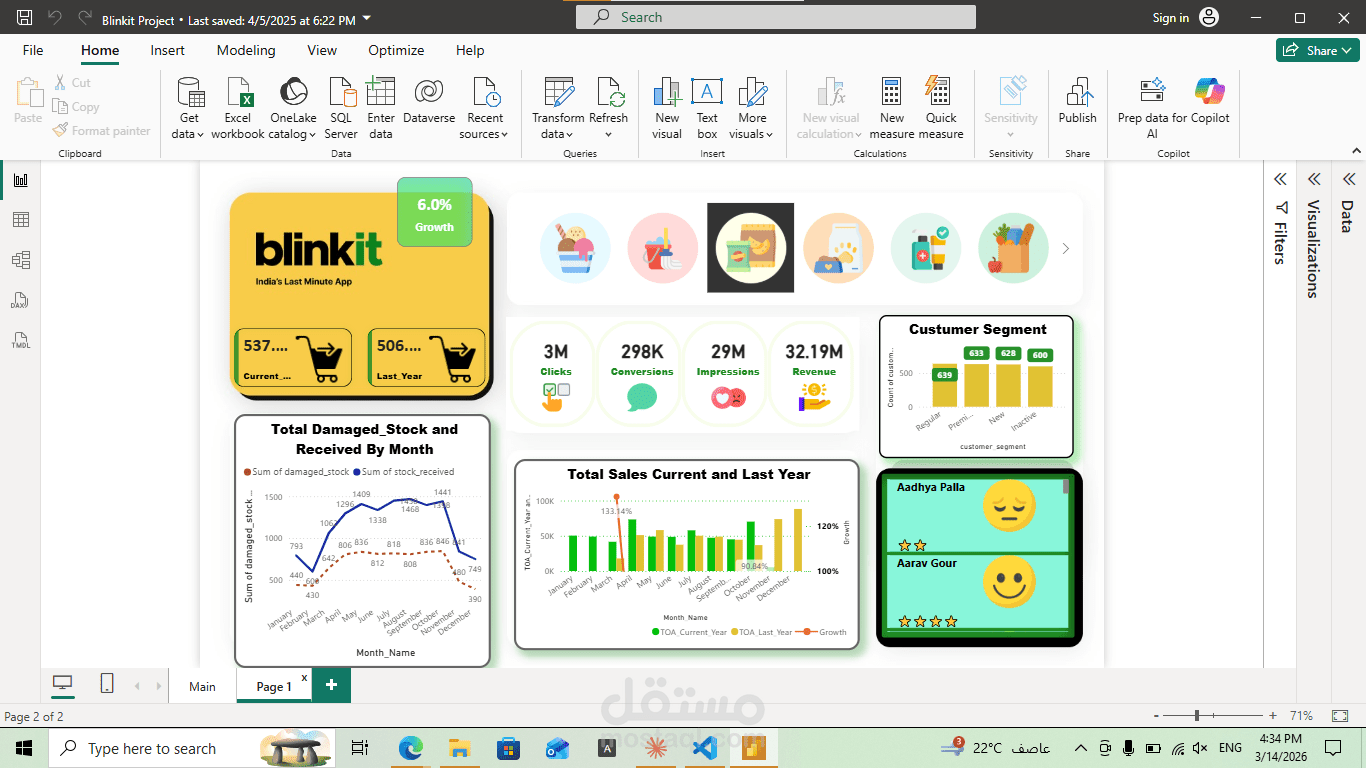1366x768 pixels.
Task: Select the pet care category icon
Action: [x=838, y=248]
